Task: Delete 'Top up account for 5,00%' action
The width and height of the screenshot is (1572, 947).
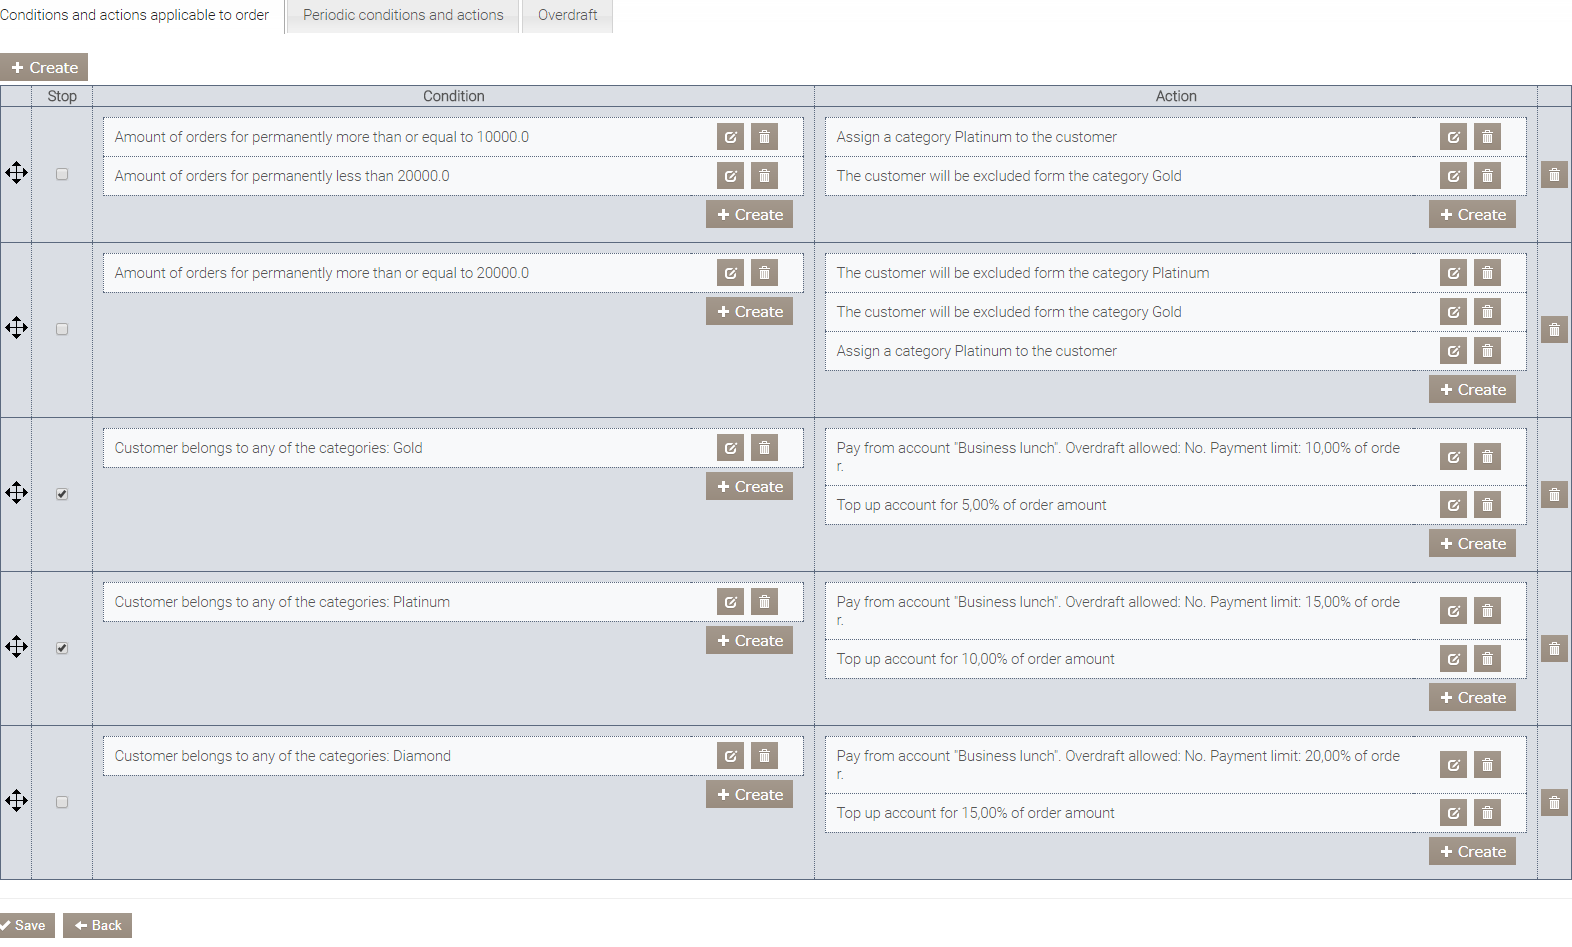Action: 1487,505
